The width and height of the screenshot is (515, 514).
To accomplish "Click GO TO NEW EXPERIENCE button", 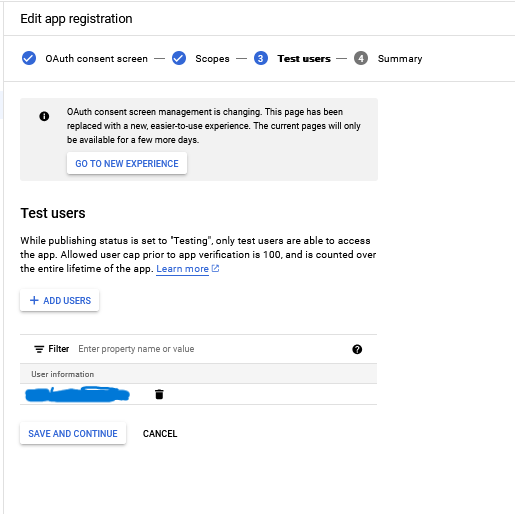I will click(127, 163).
